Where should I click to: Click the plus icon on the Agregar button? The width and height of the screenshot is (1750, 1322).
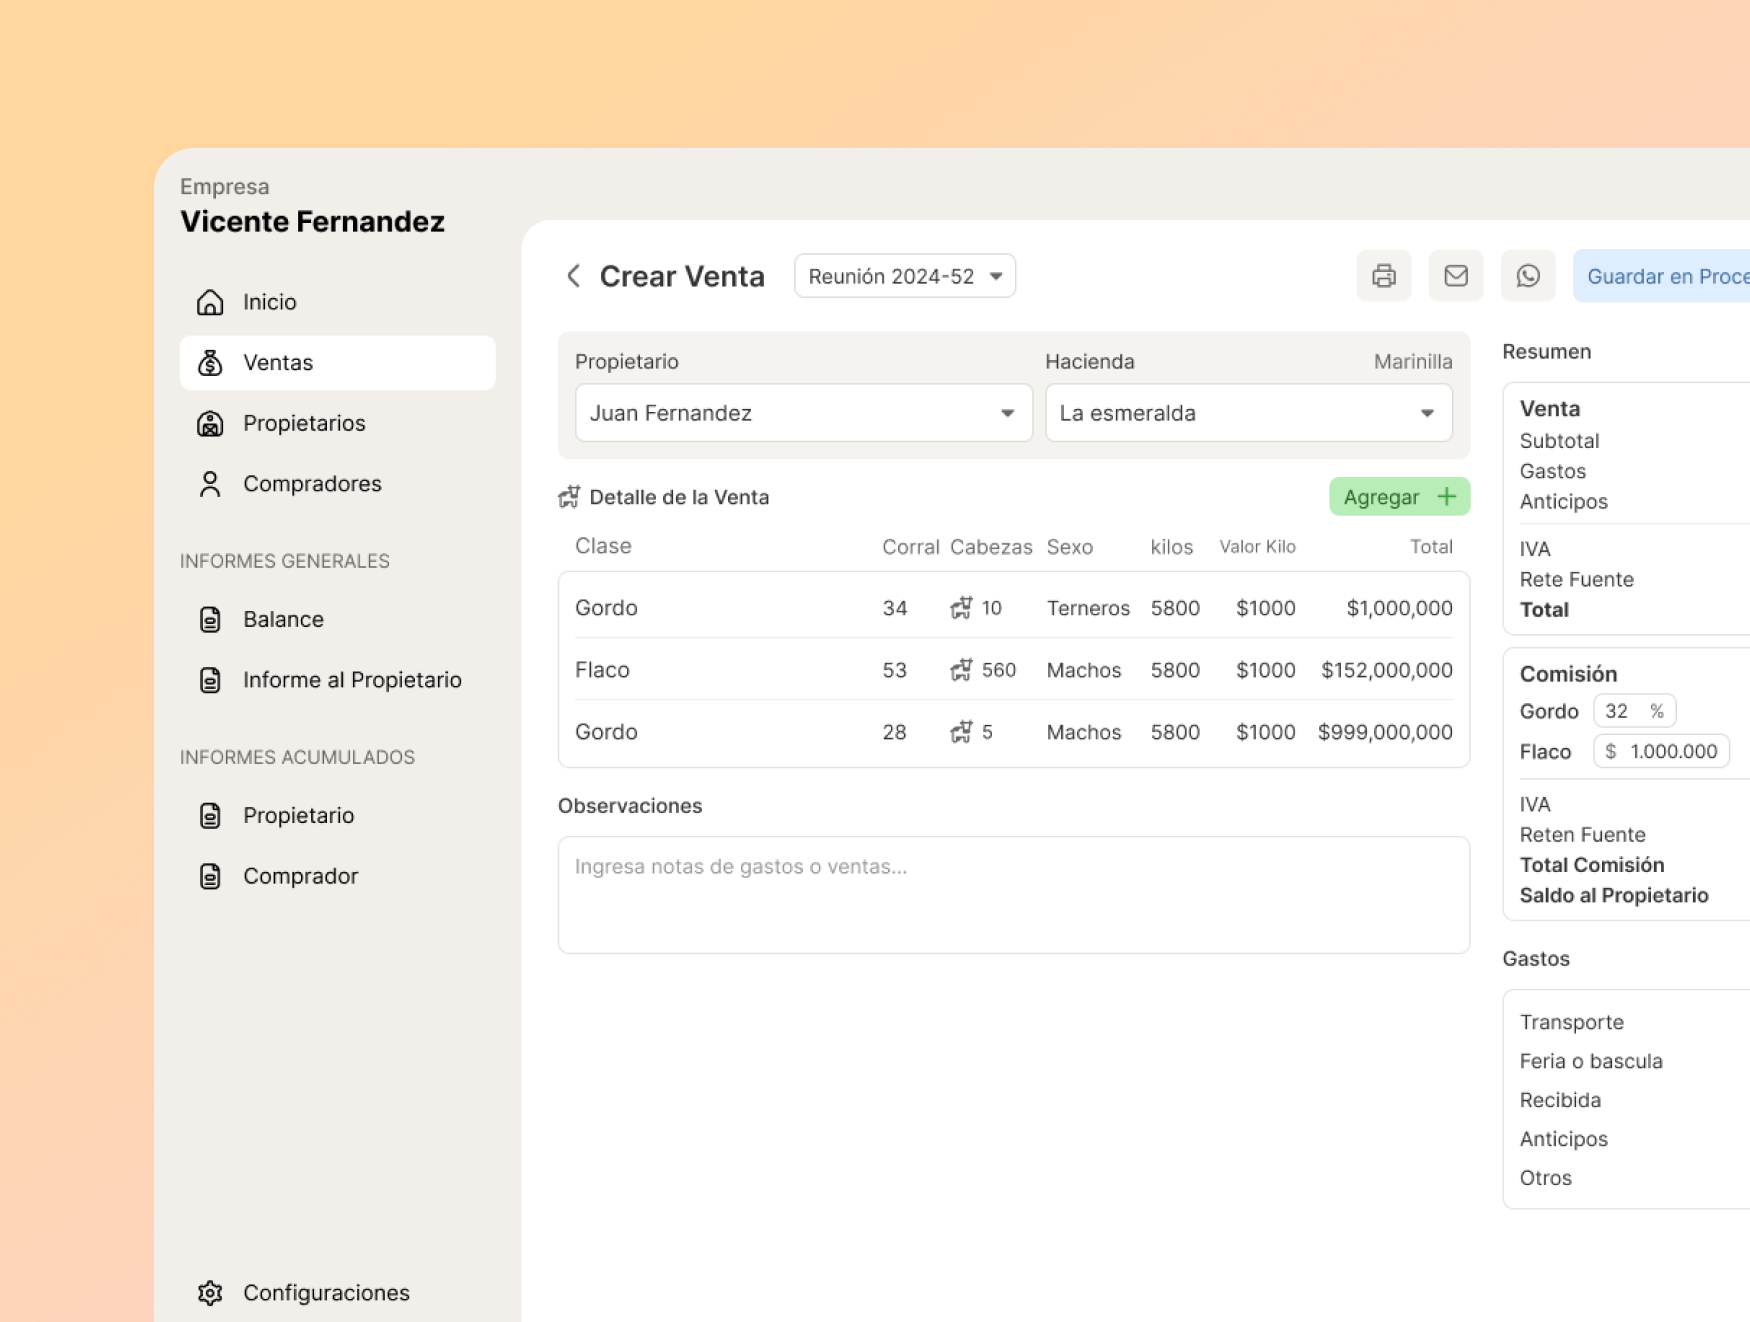1446,497
